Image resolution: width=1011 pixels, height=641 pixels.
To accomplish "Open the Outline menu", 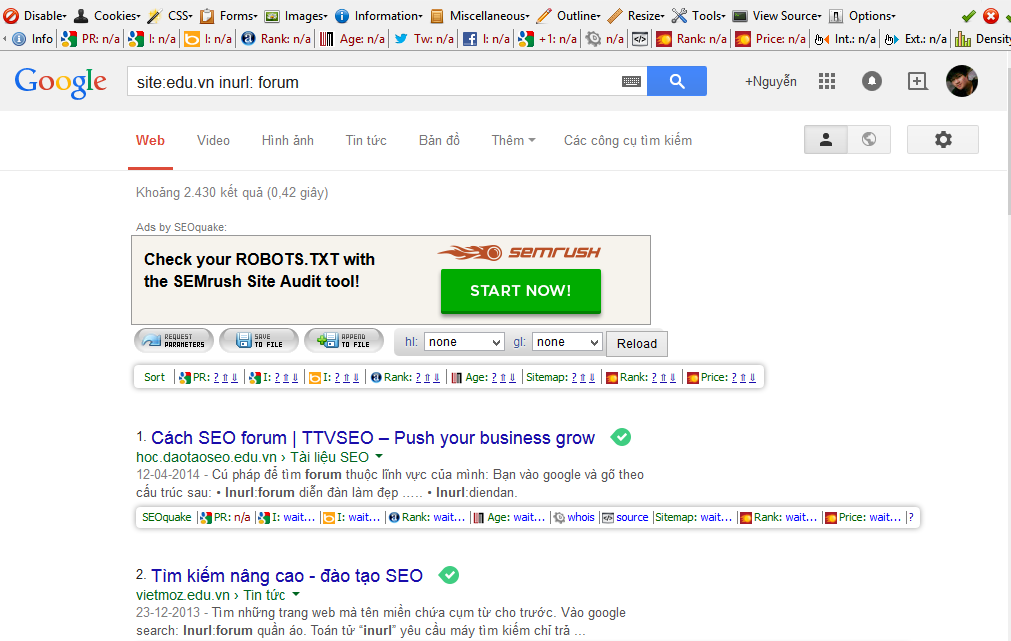I will (x=569, y=15).
